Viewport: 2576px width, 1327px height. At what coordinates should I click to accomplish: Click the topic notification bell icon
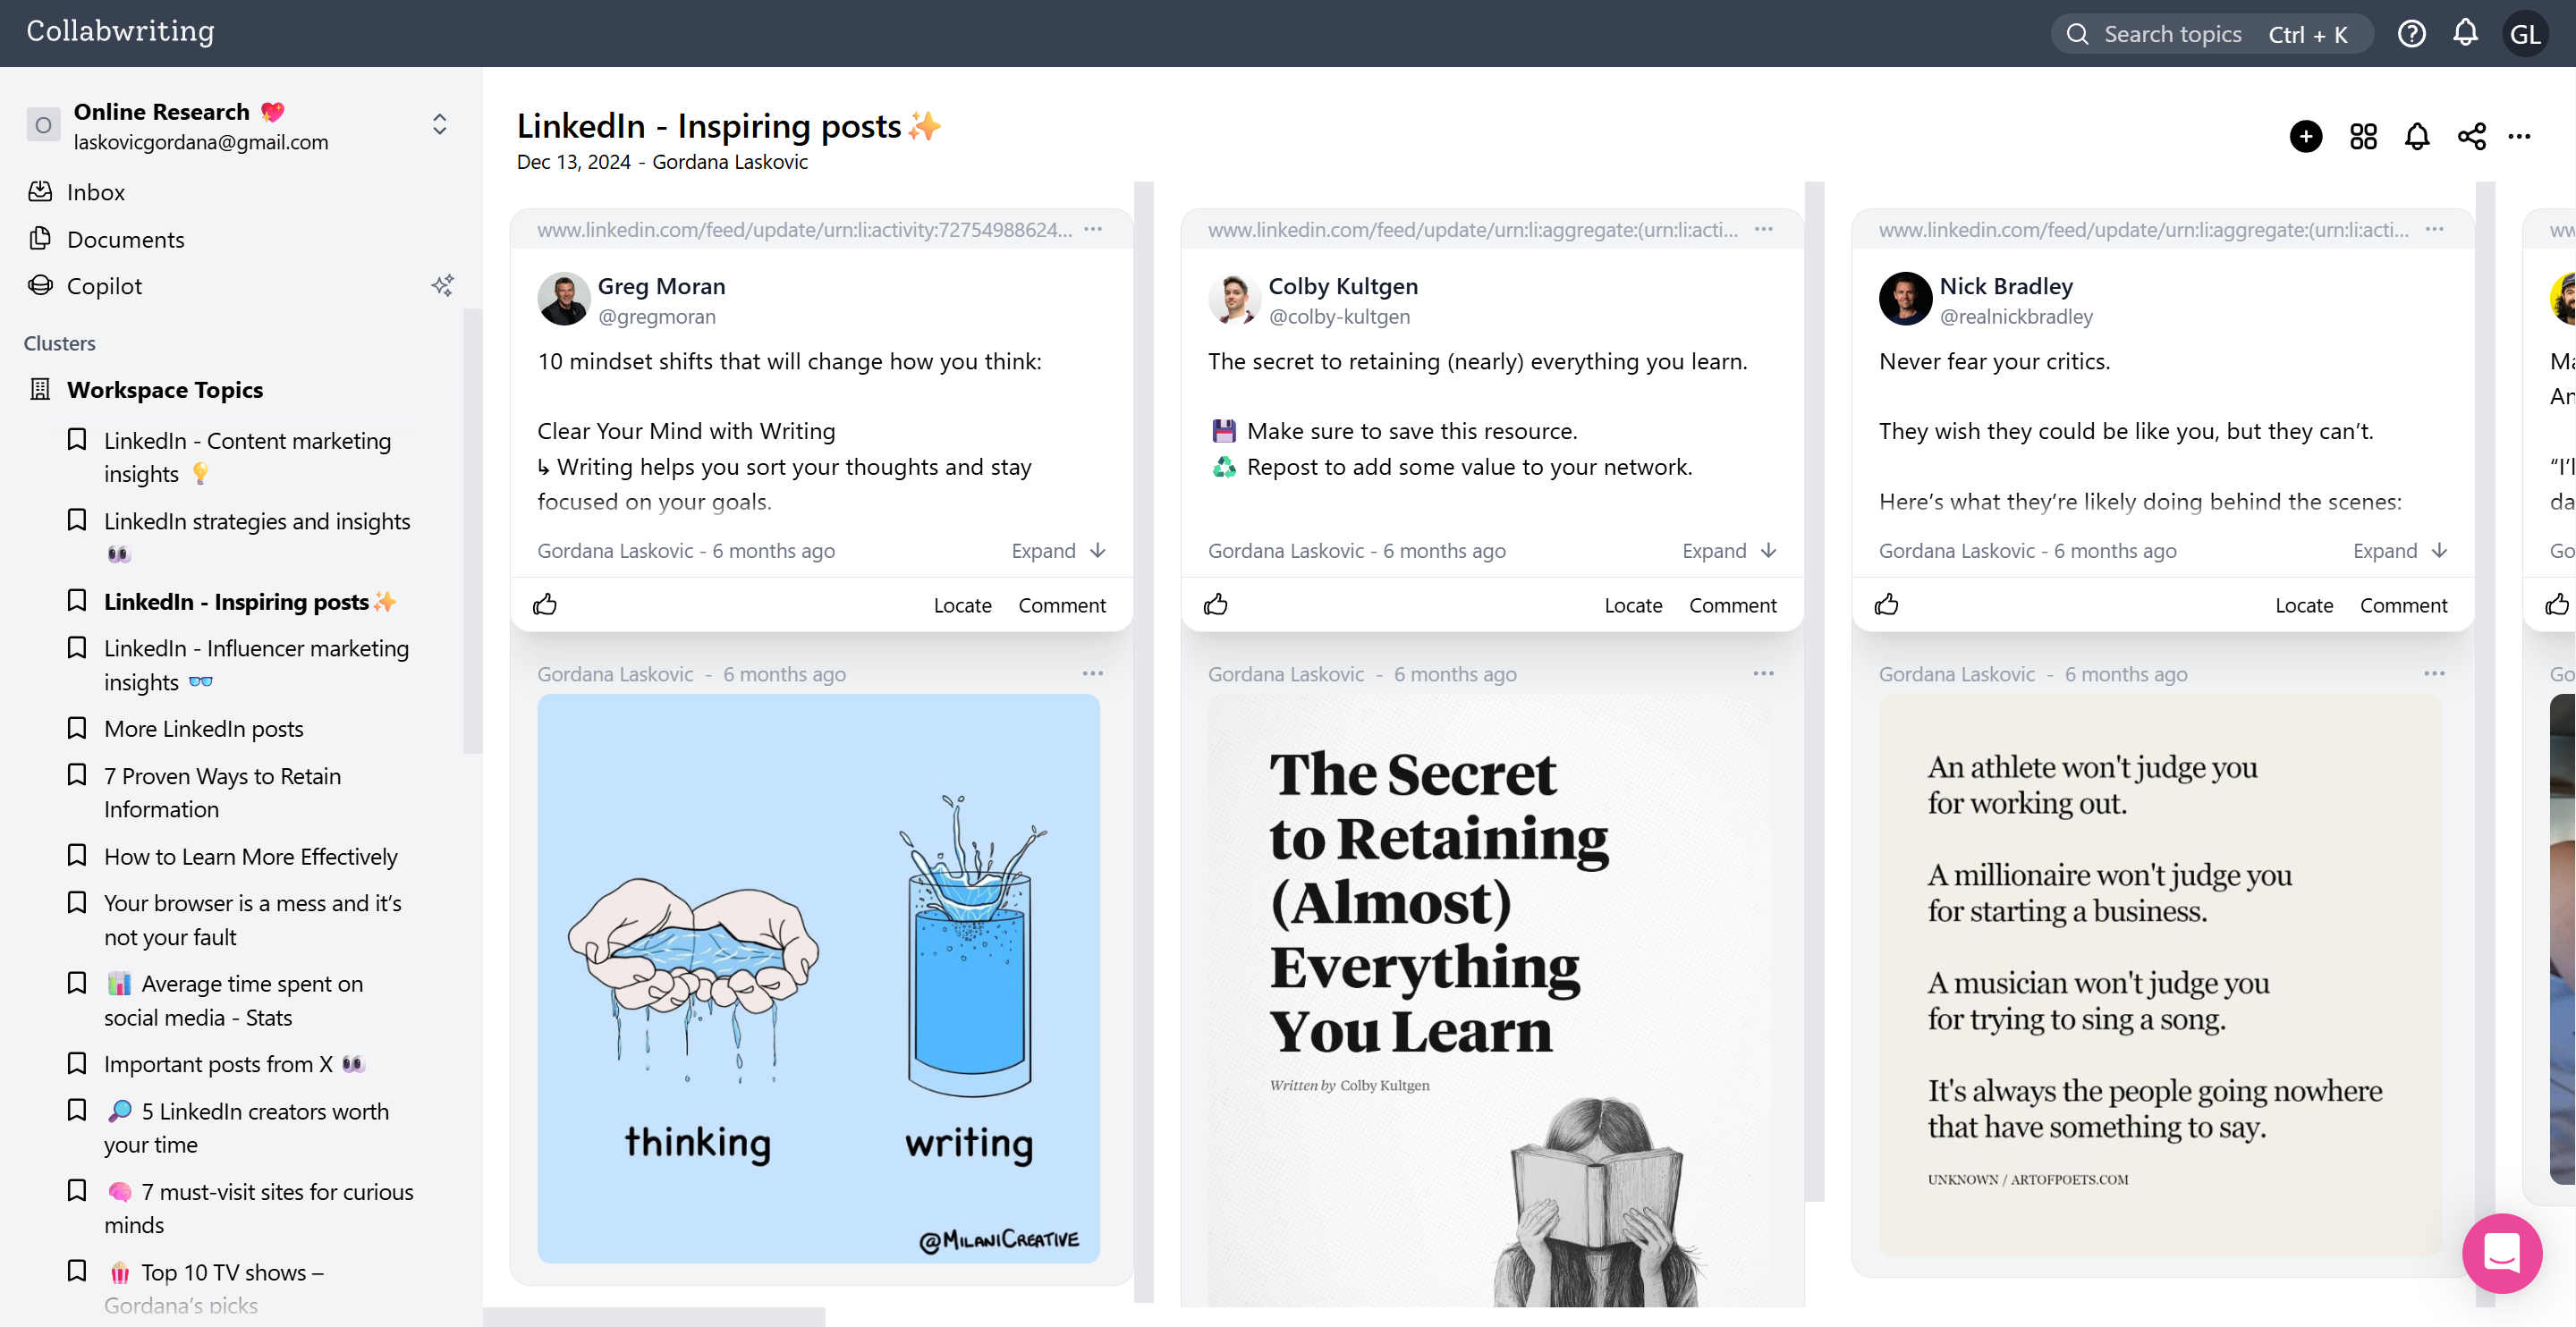coord(2417,136)
